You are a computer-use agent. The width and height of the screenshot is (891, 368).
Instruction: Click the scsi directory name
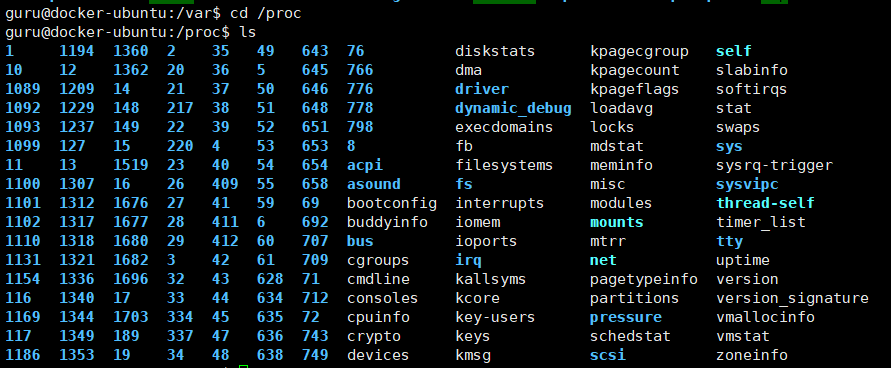[608, 356]
